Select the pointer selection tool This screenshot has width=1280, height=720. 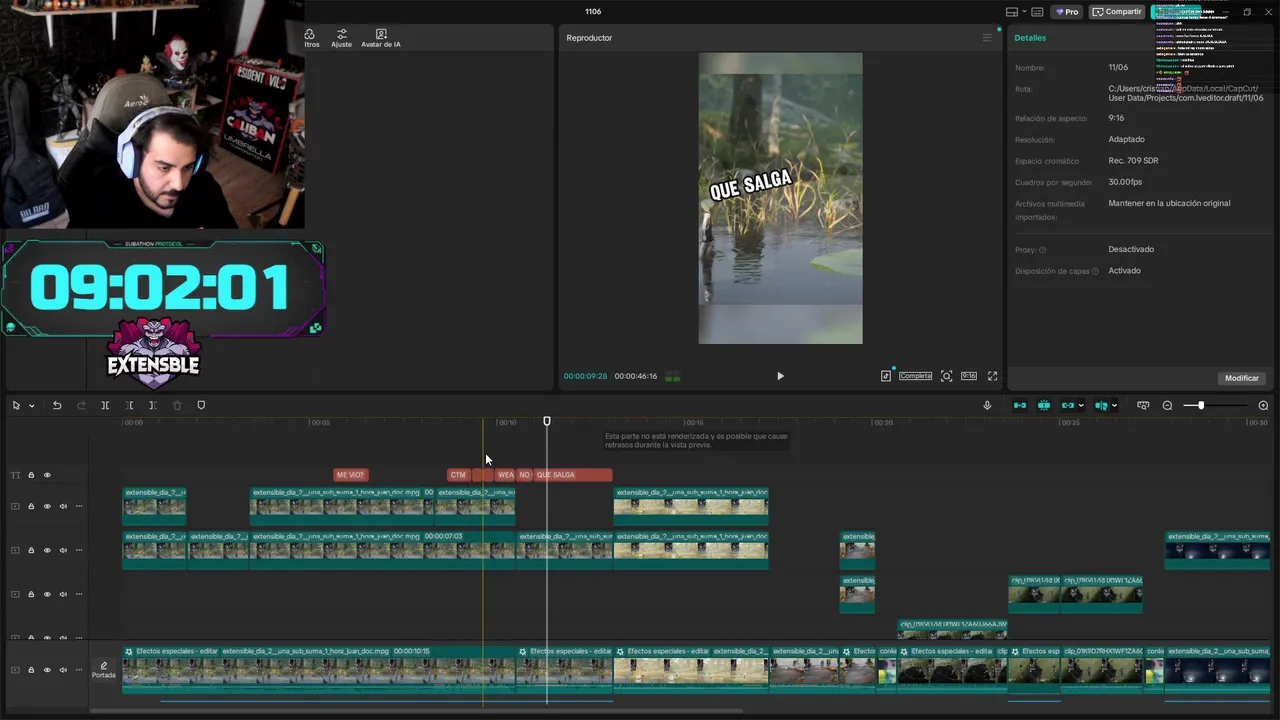[x=16, y=405]
